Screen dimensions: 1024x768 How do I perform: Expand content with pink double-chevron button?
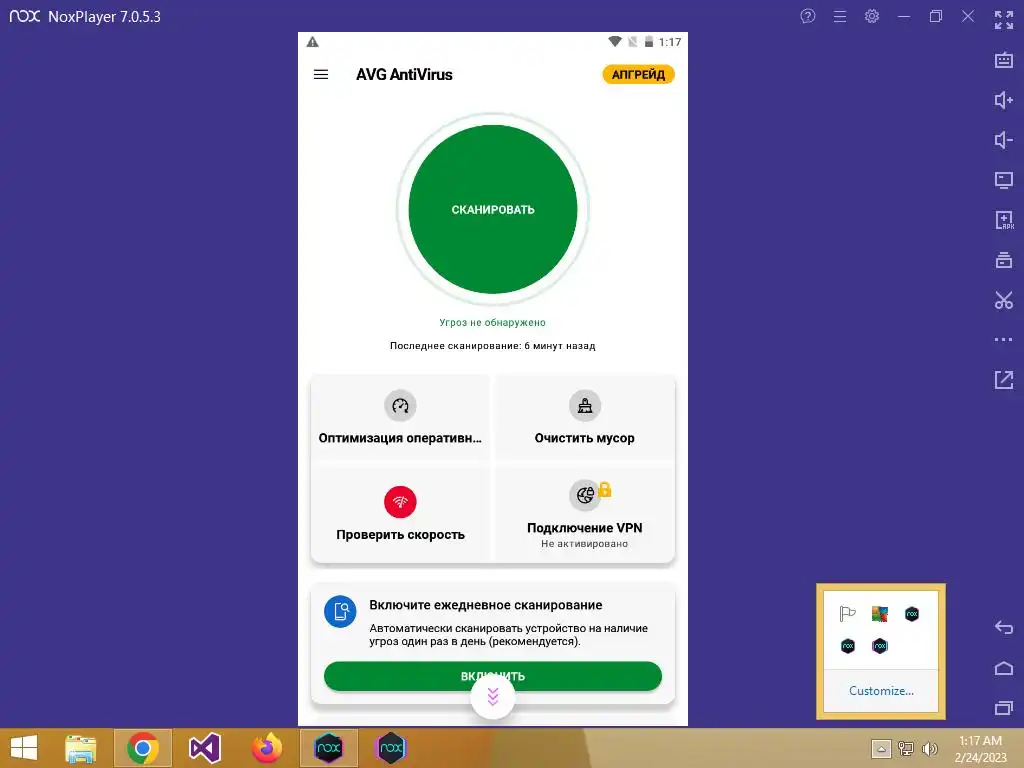[493, 697]
